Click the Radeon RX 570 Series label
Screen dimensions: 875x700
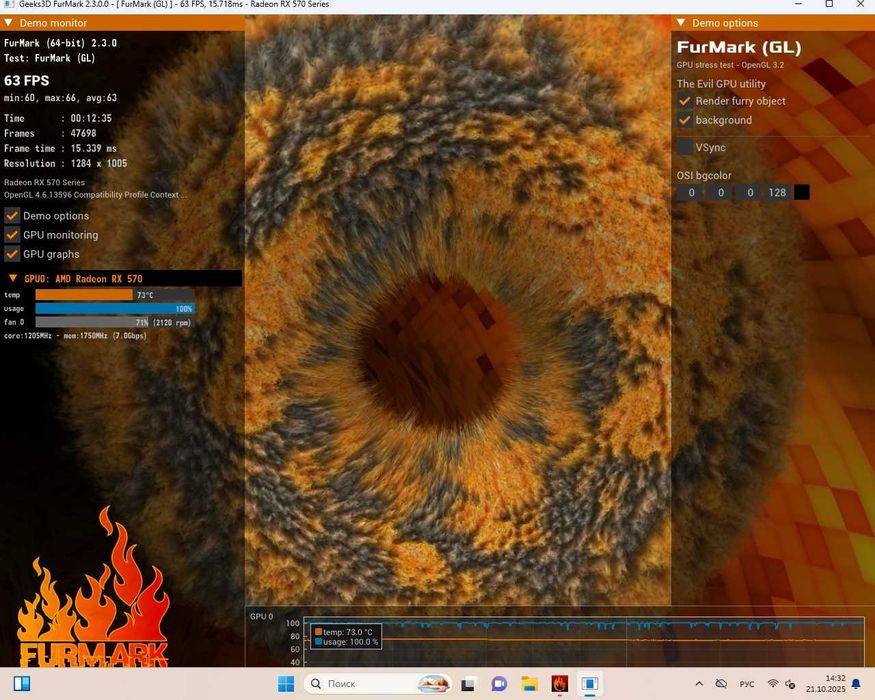[x=44, y=183]
